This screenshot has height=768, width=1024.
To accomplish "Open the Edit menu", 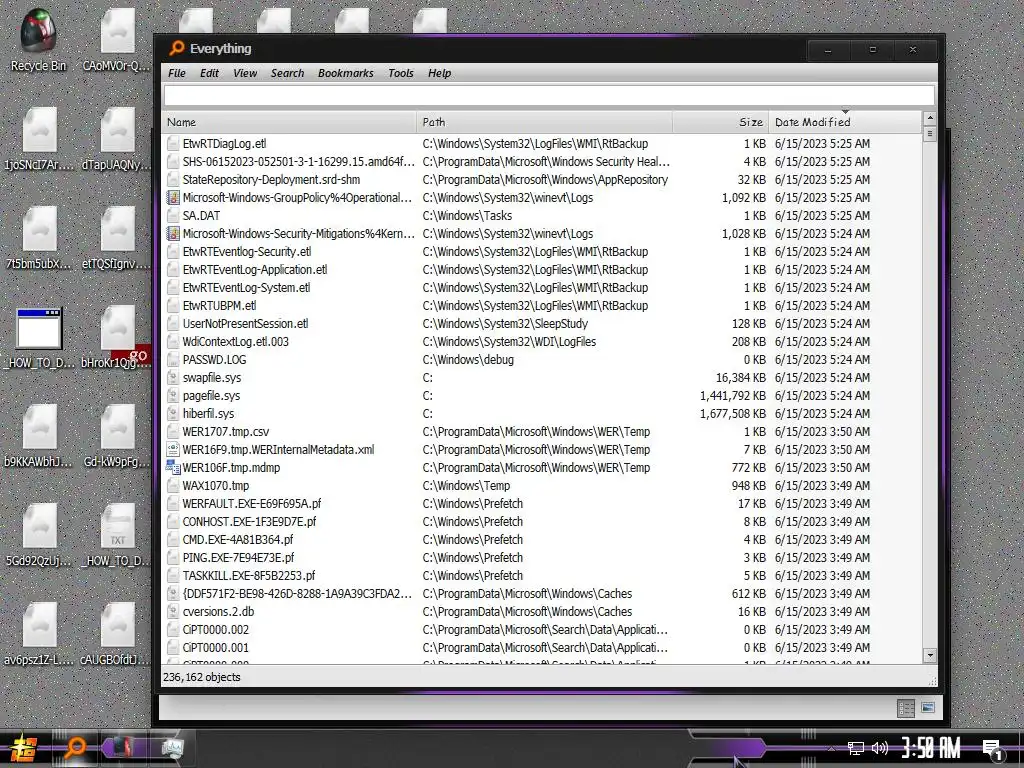I will (x=209, y=73).
